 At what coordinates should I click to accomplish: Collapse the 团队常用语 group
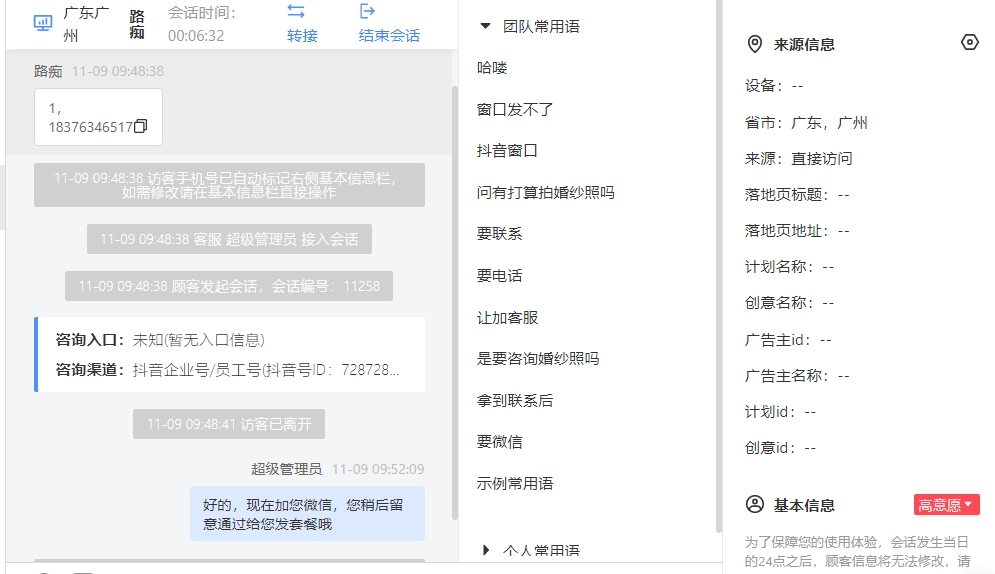click(x=485, y=26)
